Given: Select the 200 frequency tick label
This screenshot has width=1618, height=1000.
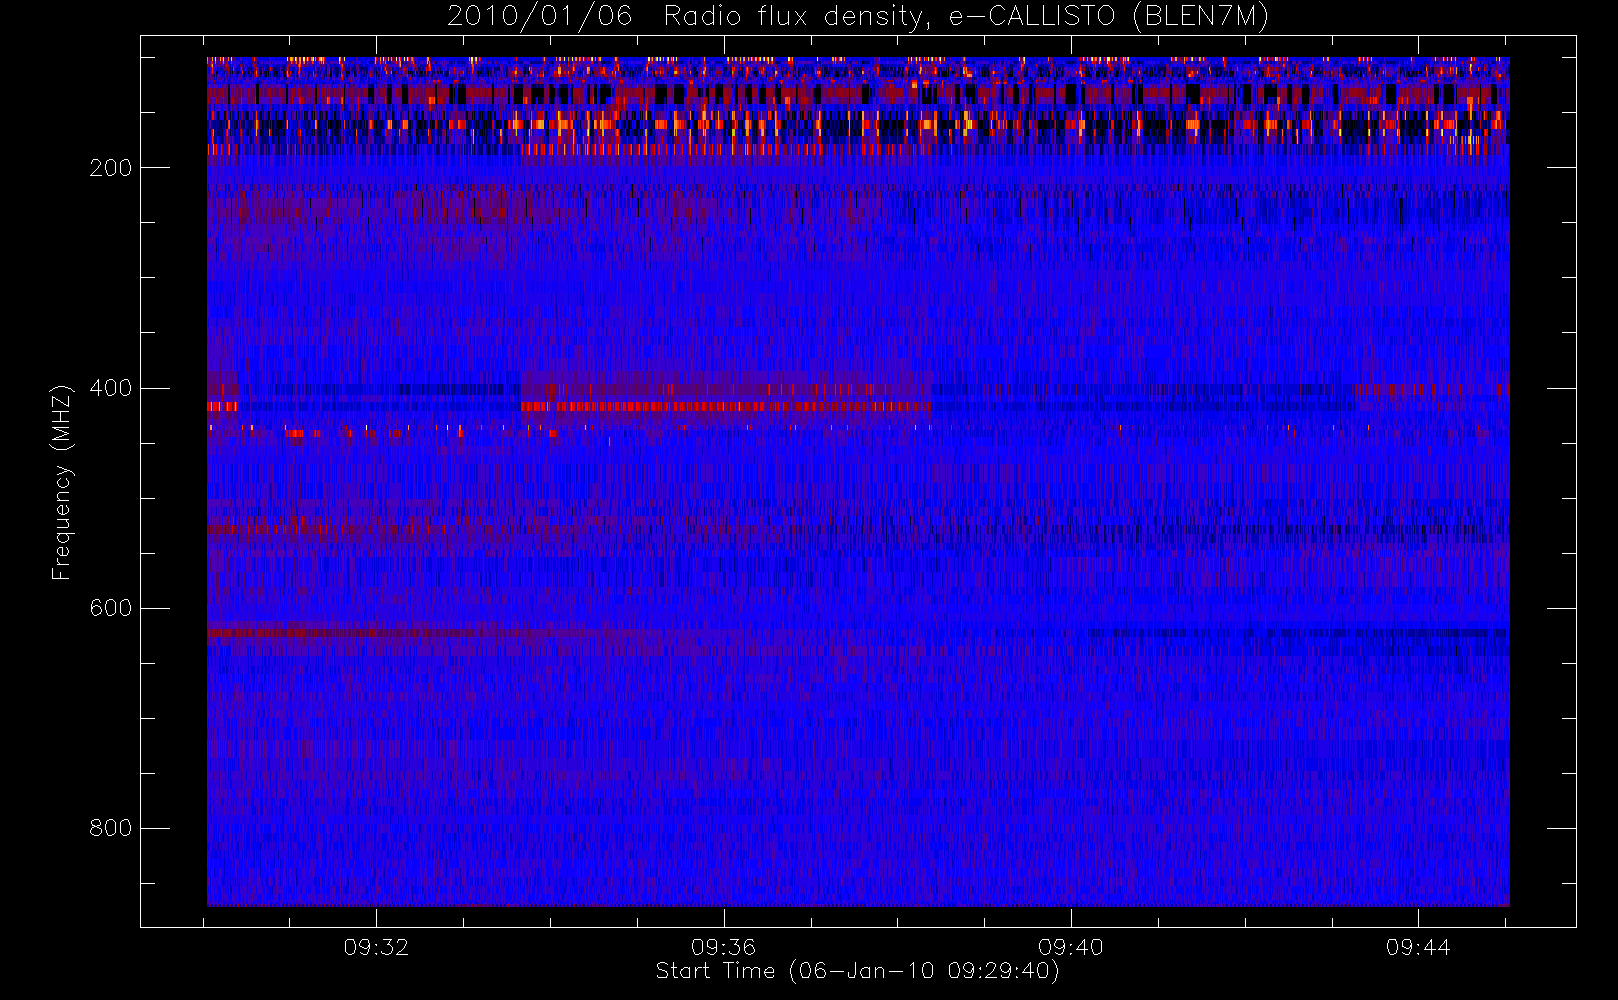Looking at the screenshot, I should tap(111, 168).
